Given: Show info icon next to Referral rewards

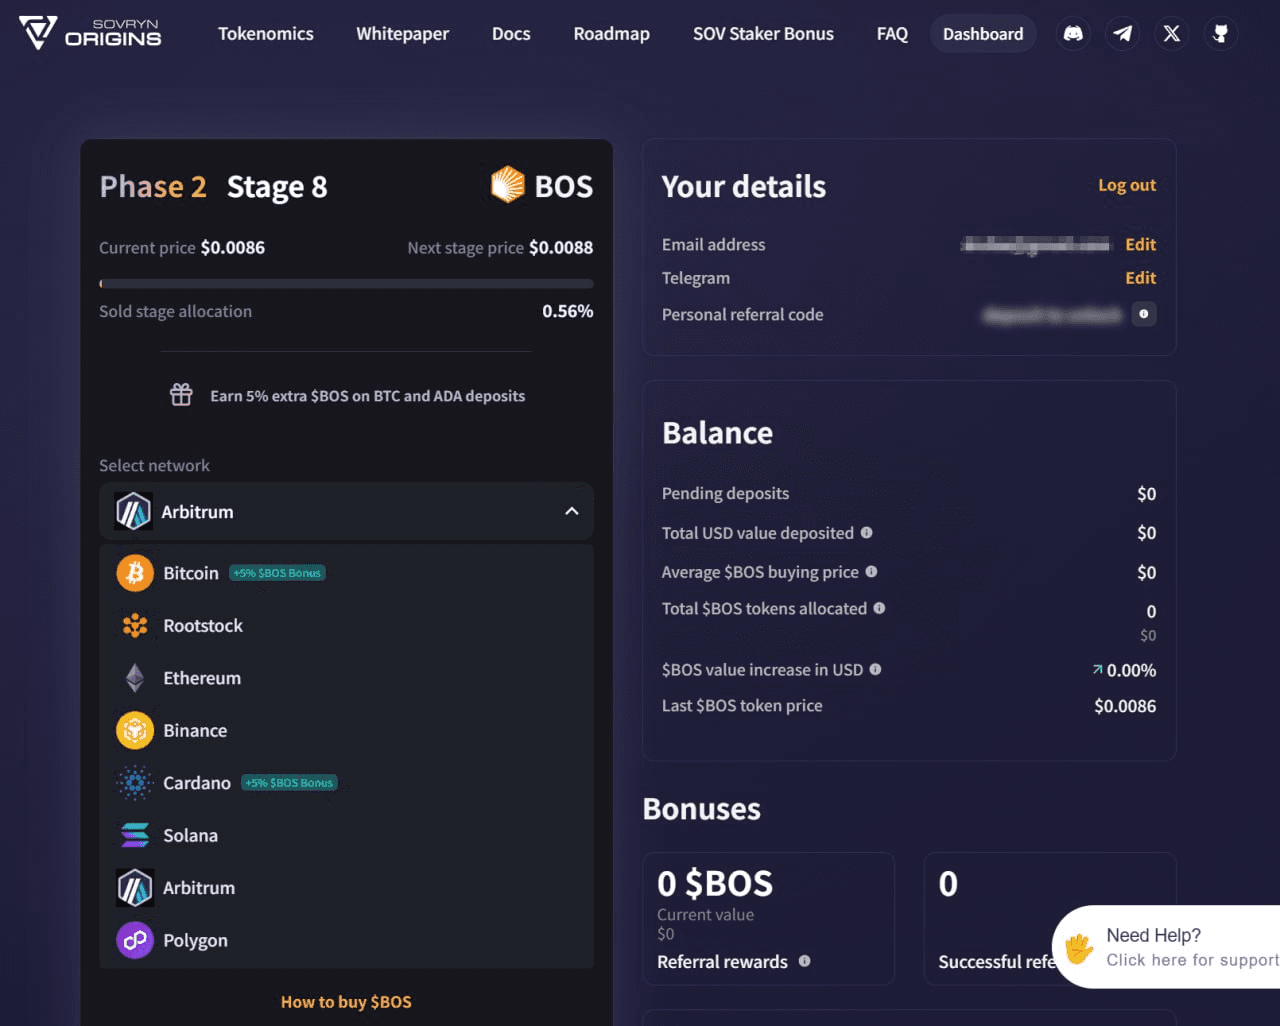Looking at the screenshot, I should pyautogui.click(x=804, y=961).
